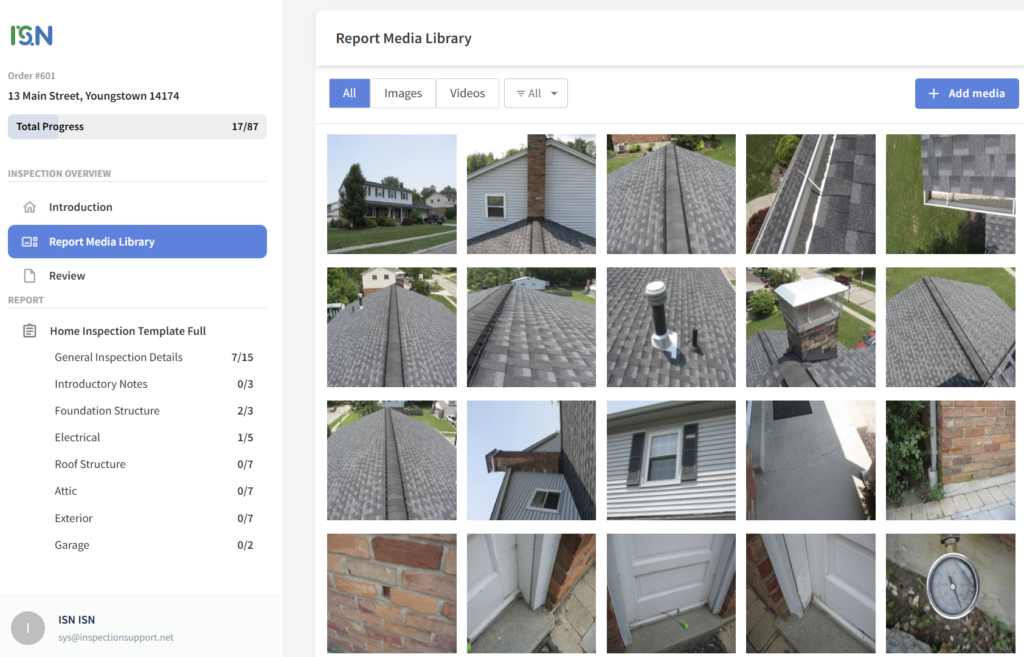
Task: Open the downspout by brick wall photo
Action: 950,460
